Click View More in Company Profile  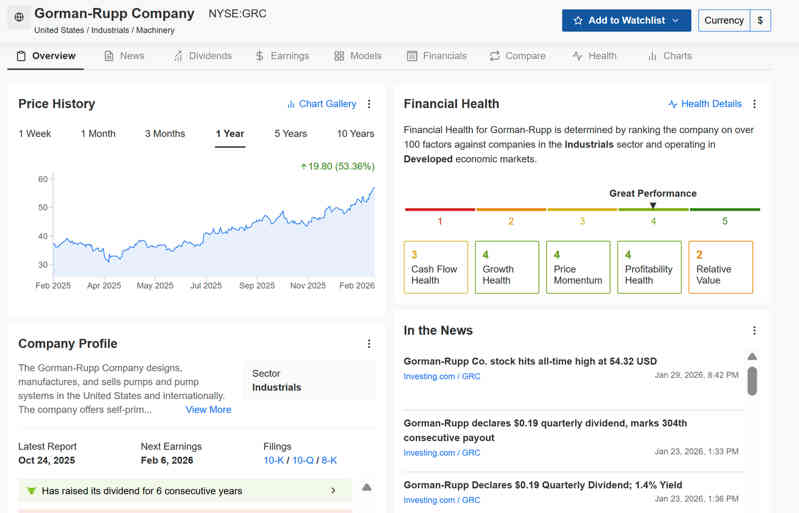(x=208, y=409)
